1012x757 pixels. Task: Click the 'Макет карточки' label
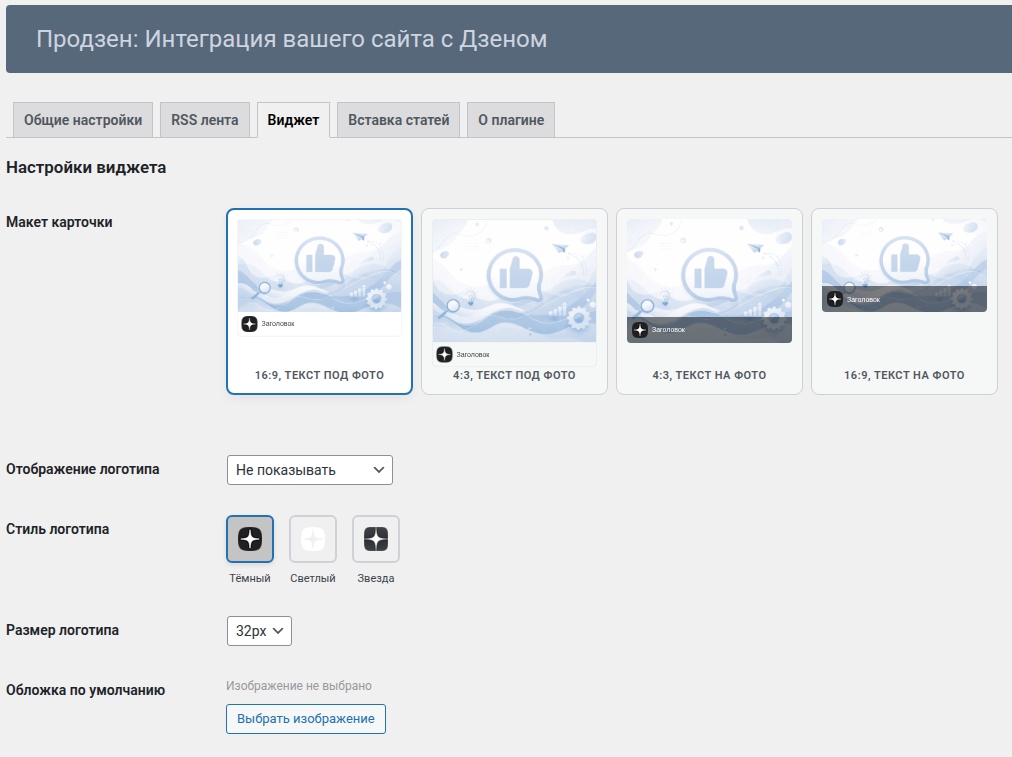pyautogui.click(x=59, y=222)
